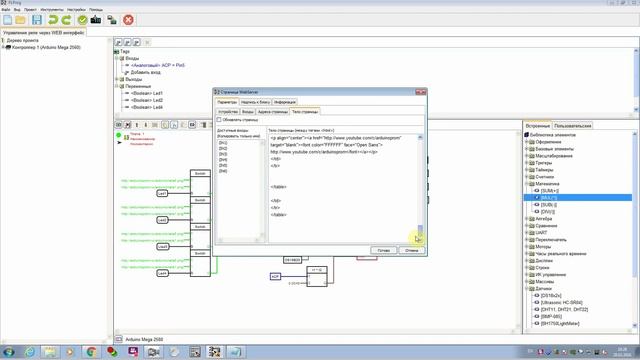Click inside the page body HTML text area

(343, 188)
